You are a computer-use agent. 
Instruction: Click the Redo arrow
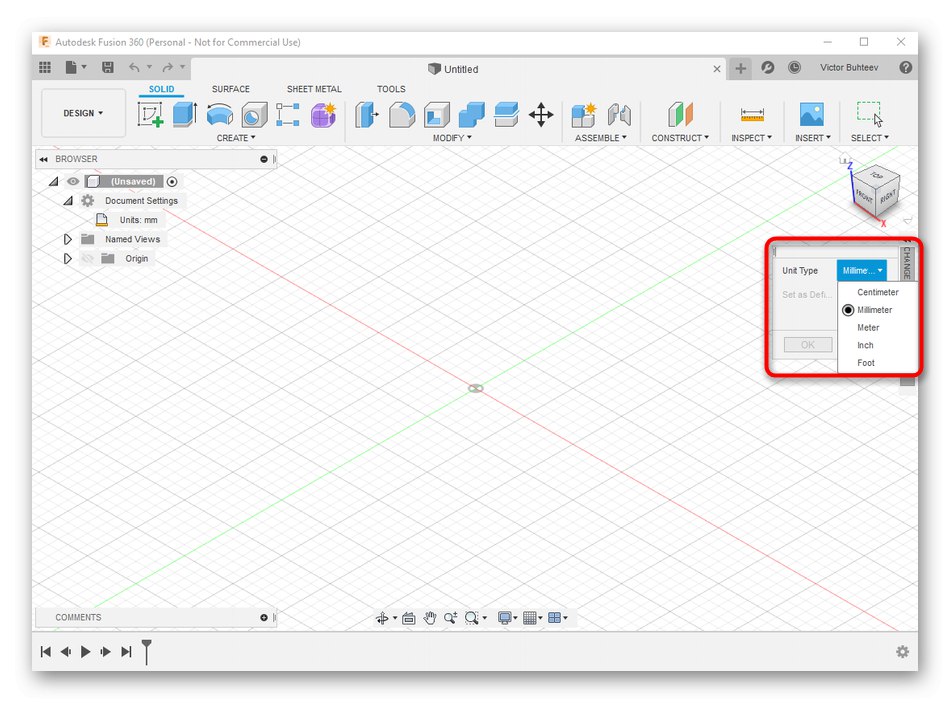pyautogui.click(x=167, y=67)
